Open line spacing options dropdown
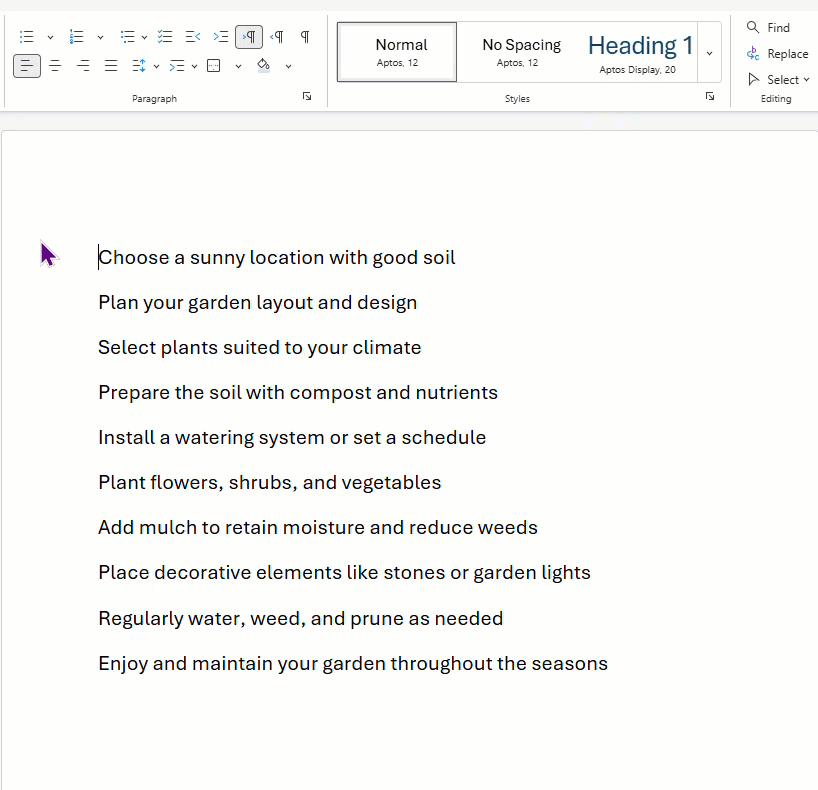 (x=156, y=66)
